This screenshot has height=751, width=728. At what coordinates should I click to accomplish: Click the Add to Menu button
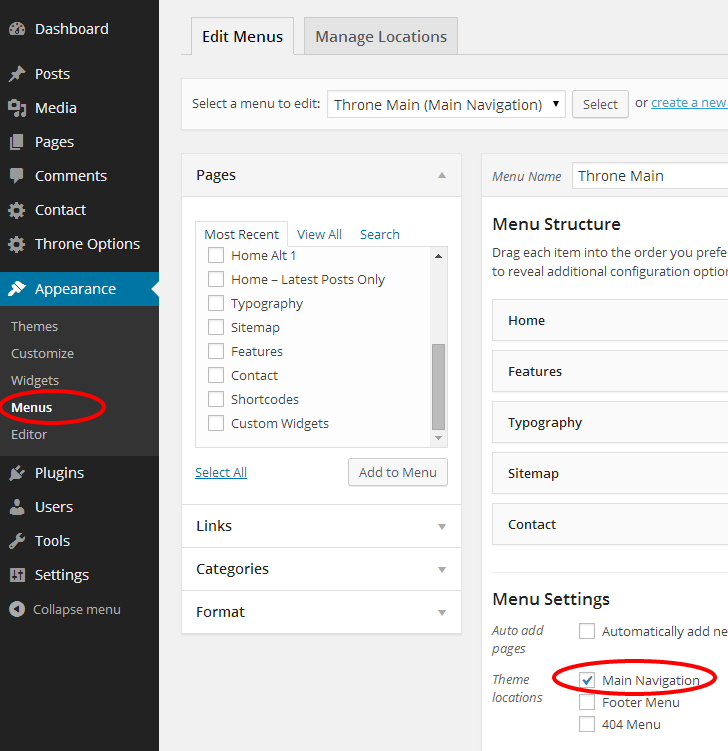point(398,472)
